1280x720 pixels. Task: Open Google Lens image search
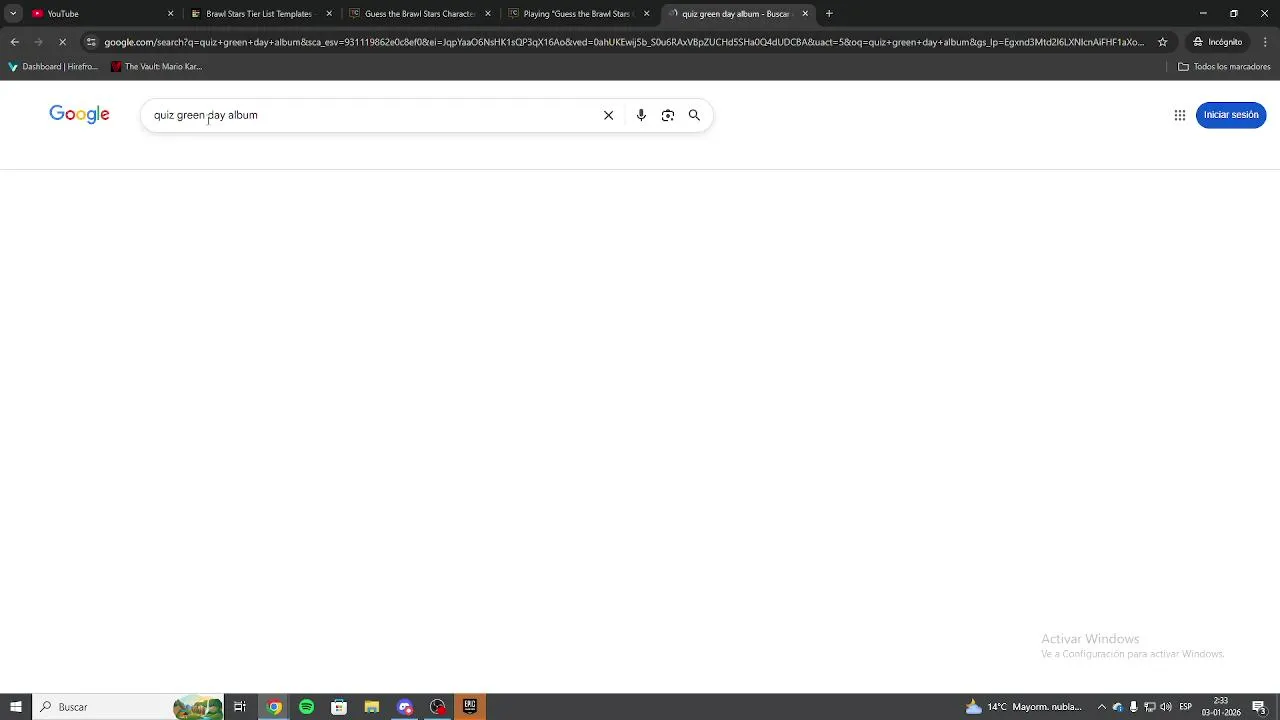[x=668, y=115]
